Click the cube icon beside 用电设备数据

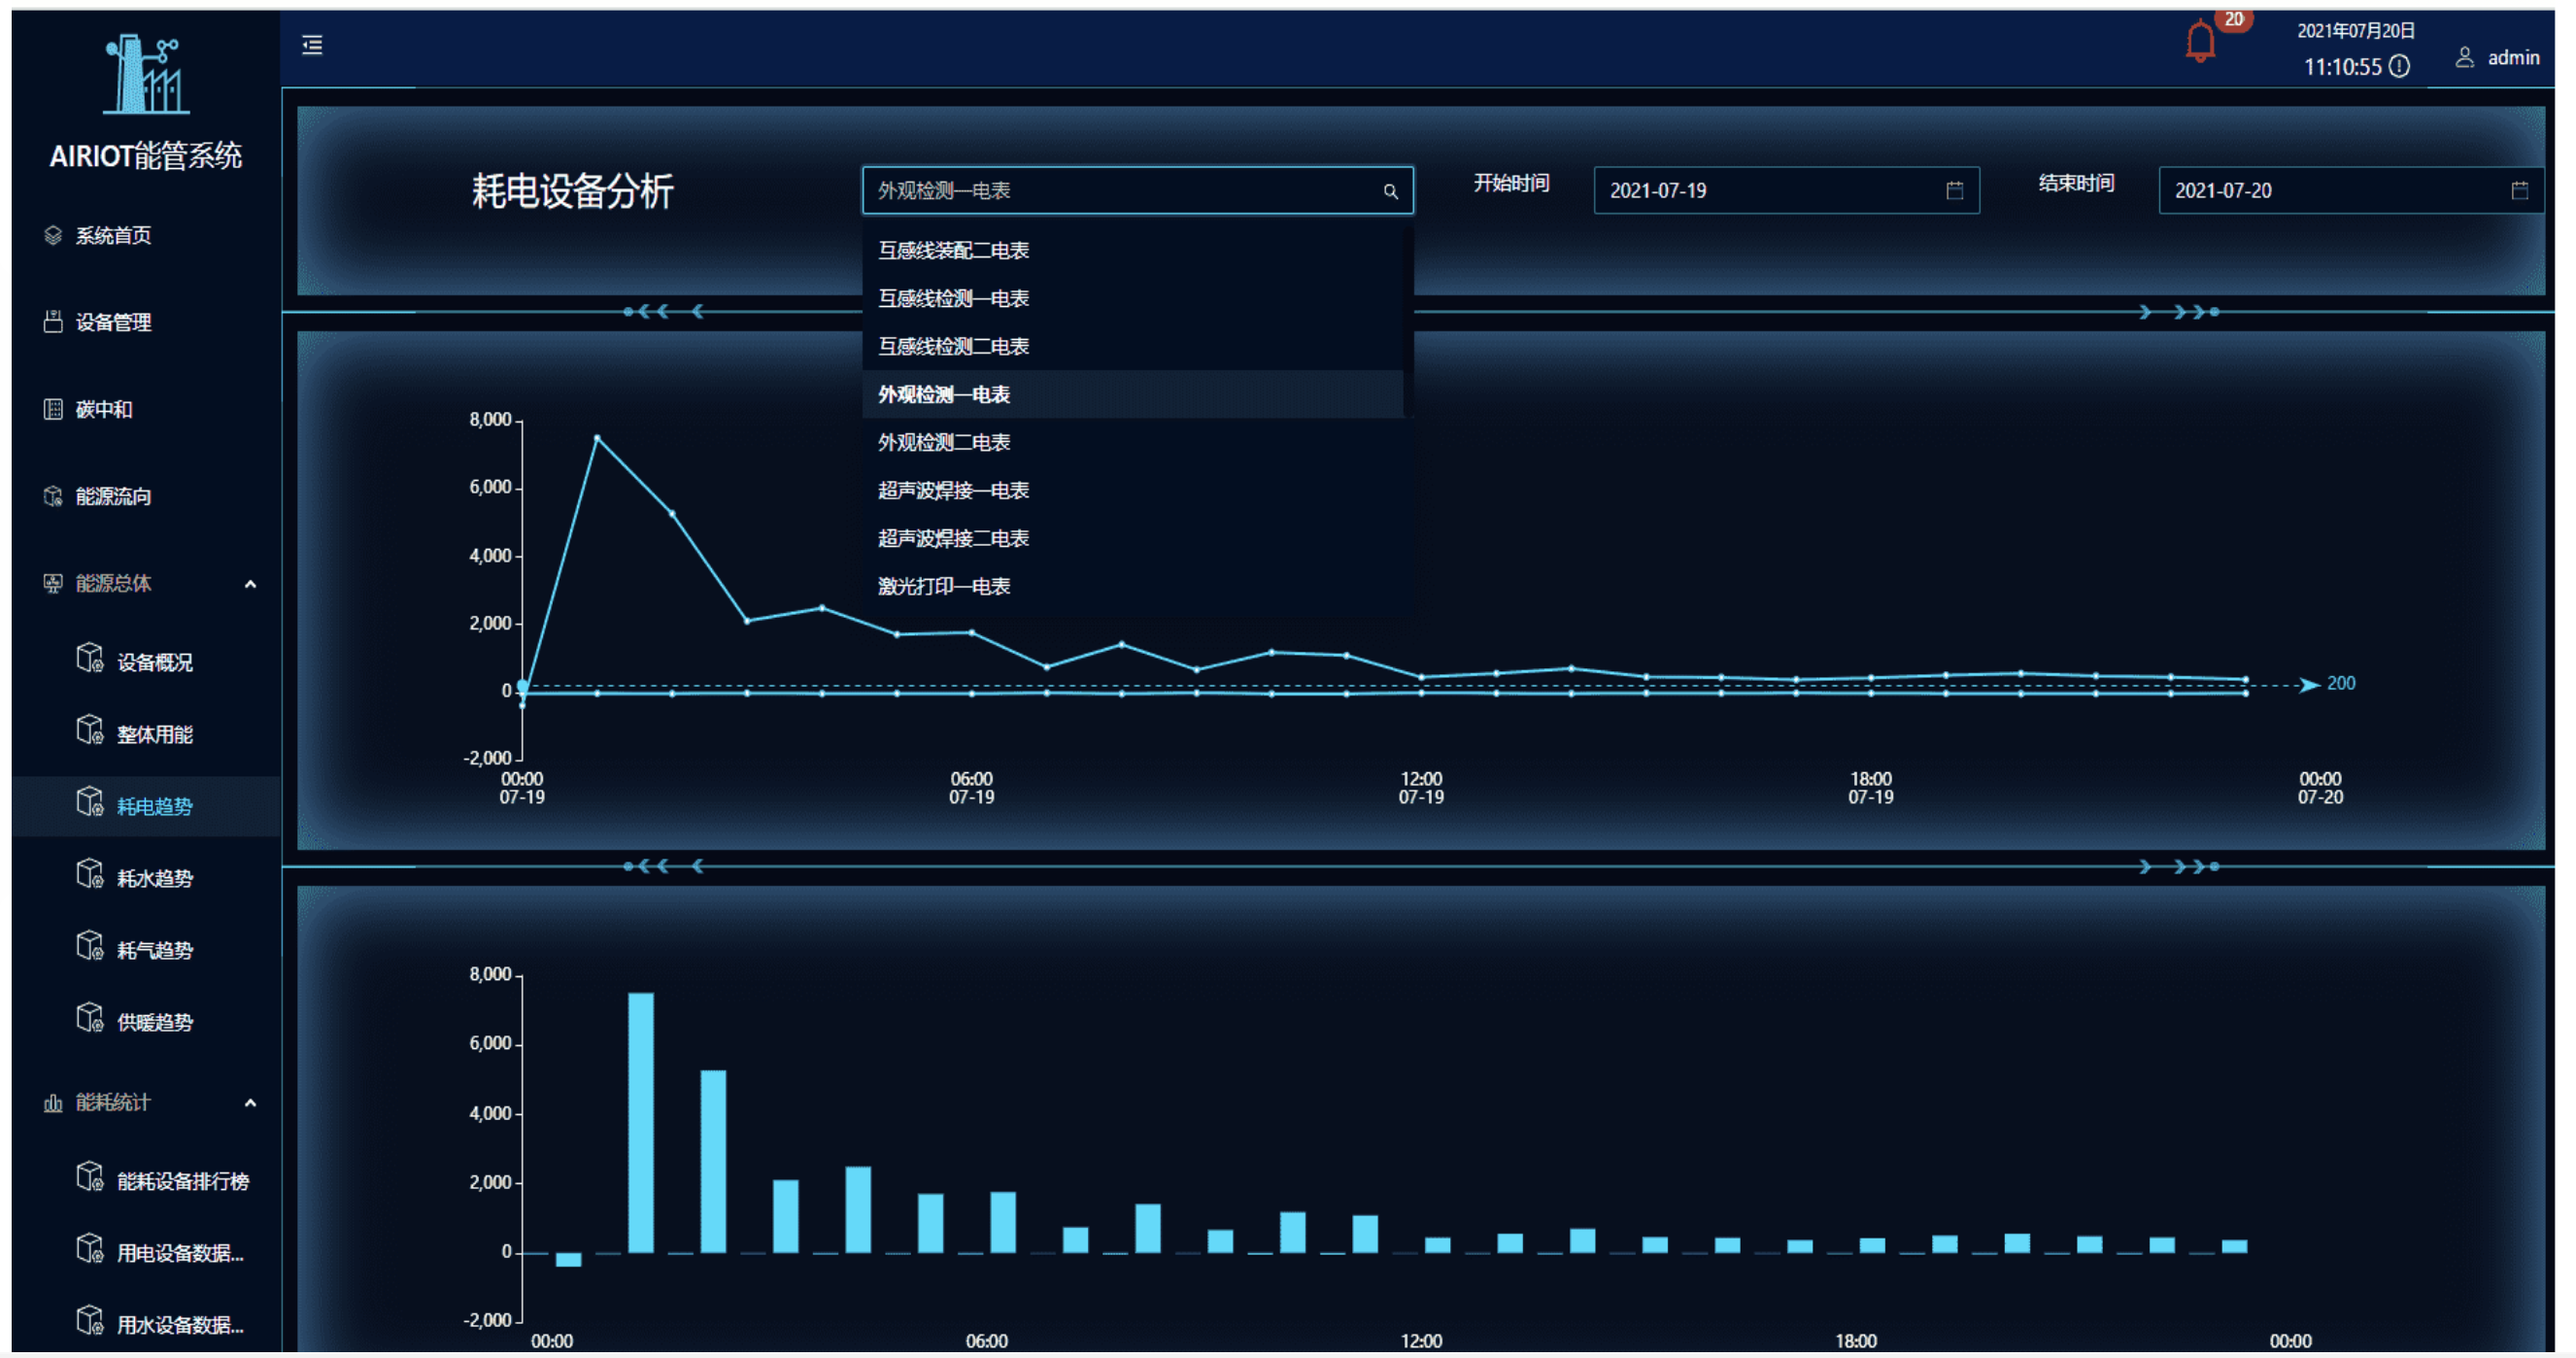[90, 1249]
